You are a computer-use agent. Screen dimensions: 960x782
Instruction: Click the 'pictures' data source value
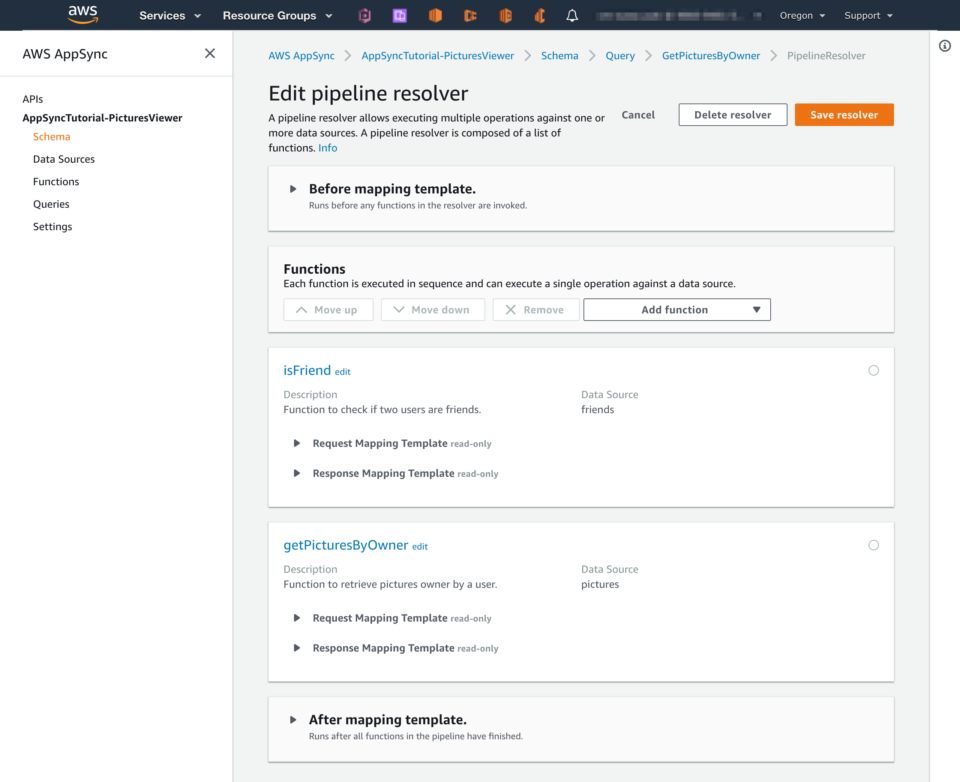600,584
